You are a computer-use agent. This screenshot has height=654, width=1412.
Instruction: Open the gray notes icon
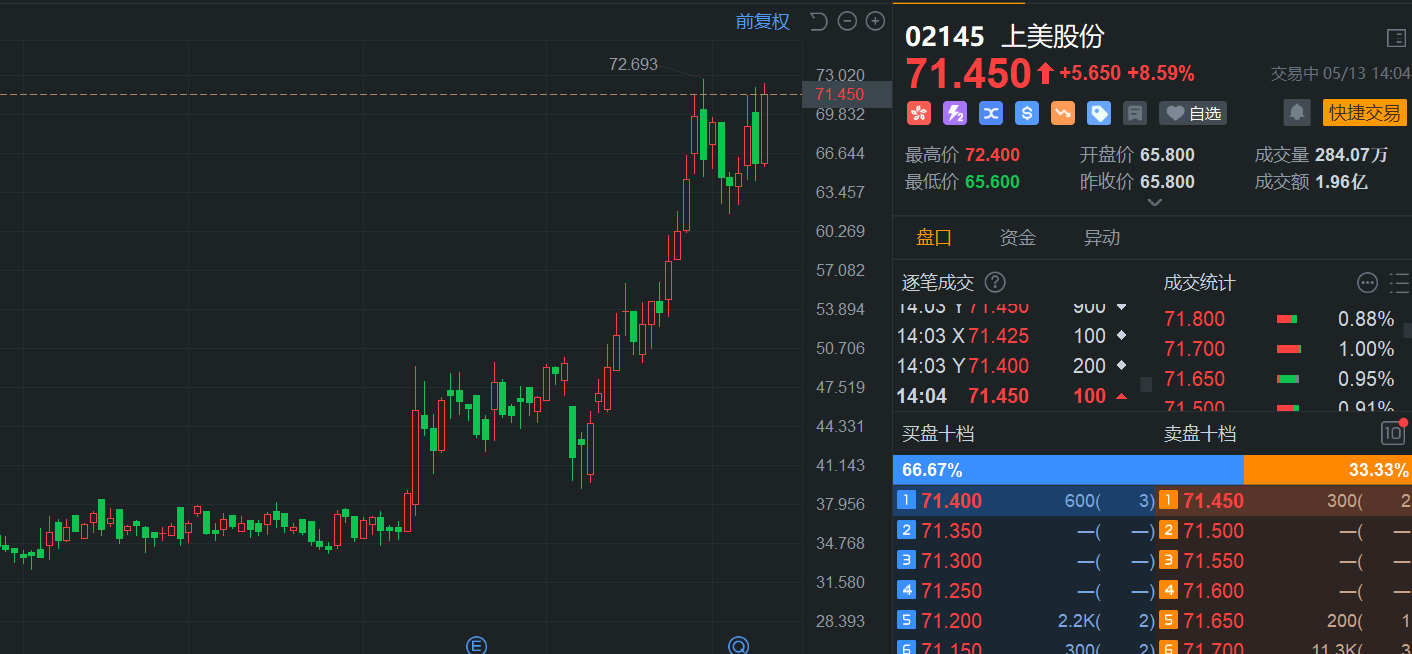[1135, 113]
